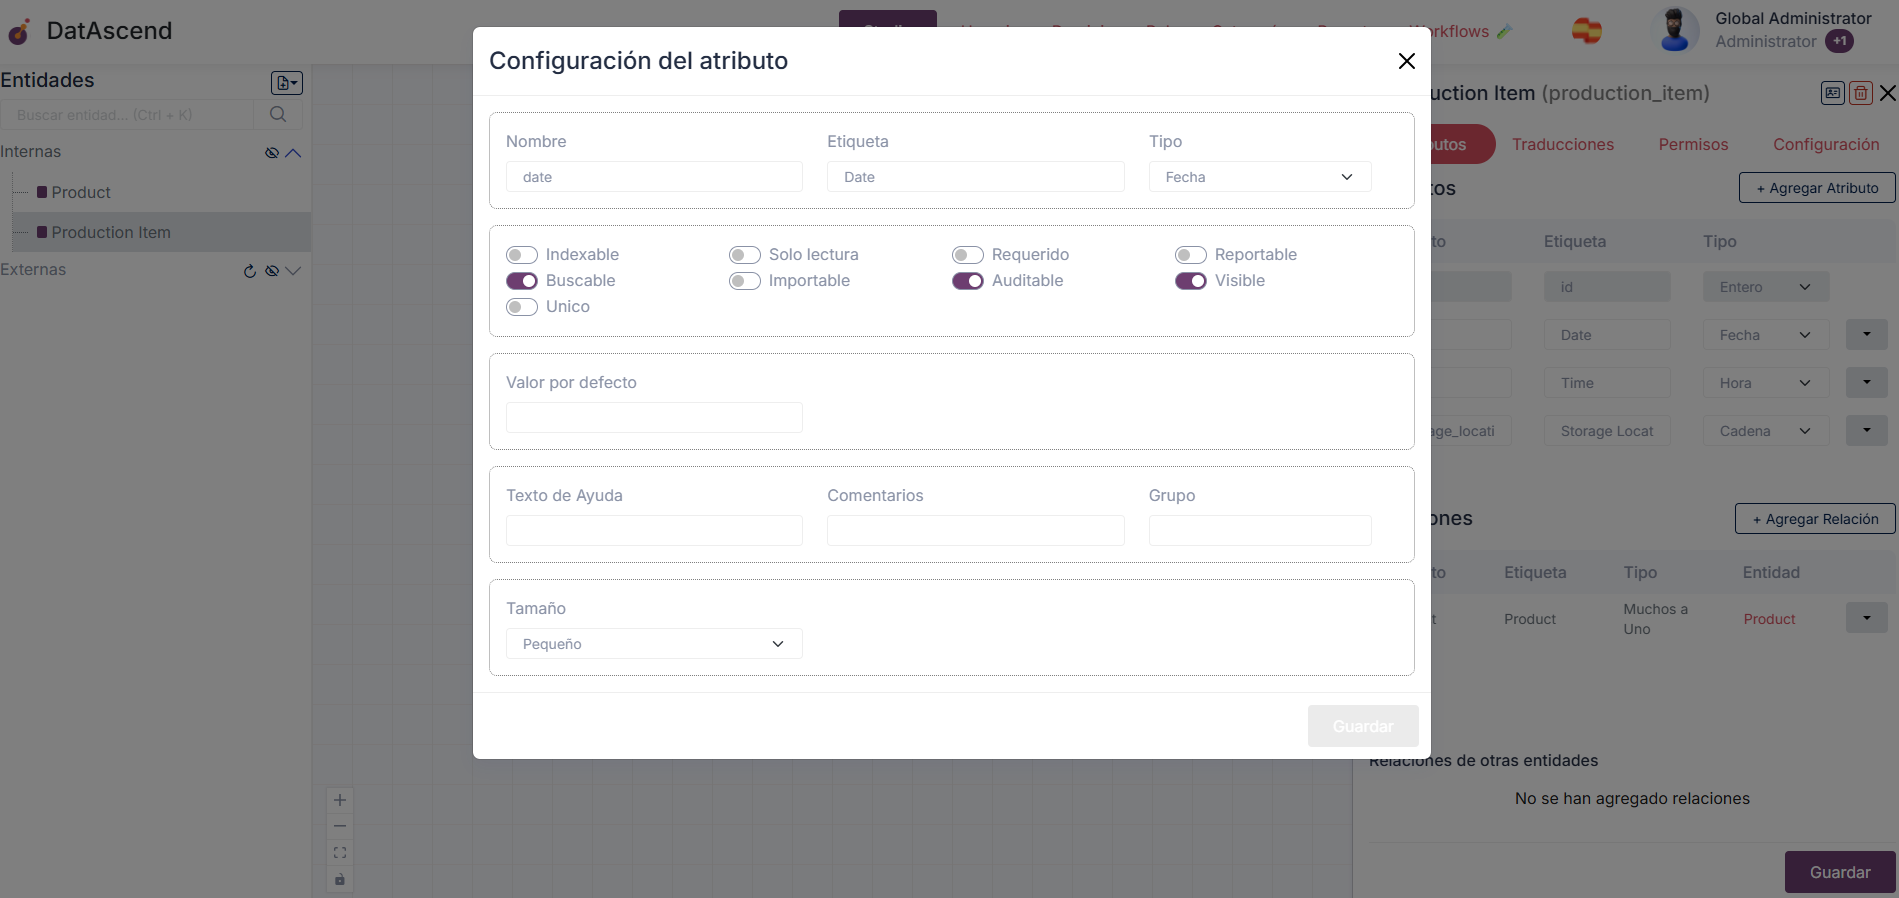The image size is (1899, 898).
Task: Click the Agregar Atributo button
Action: pyautogui.click(x=1817, y=188)
